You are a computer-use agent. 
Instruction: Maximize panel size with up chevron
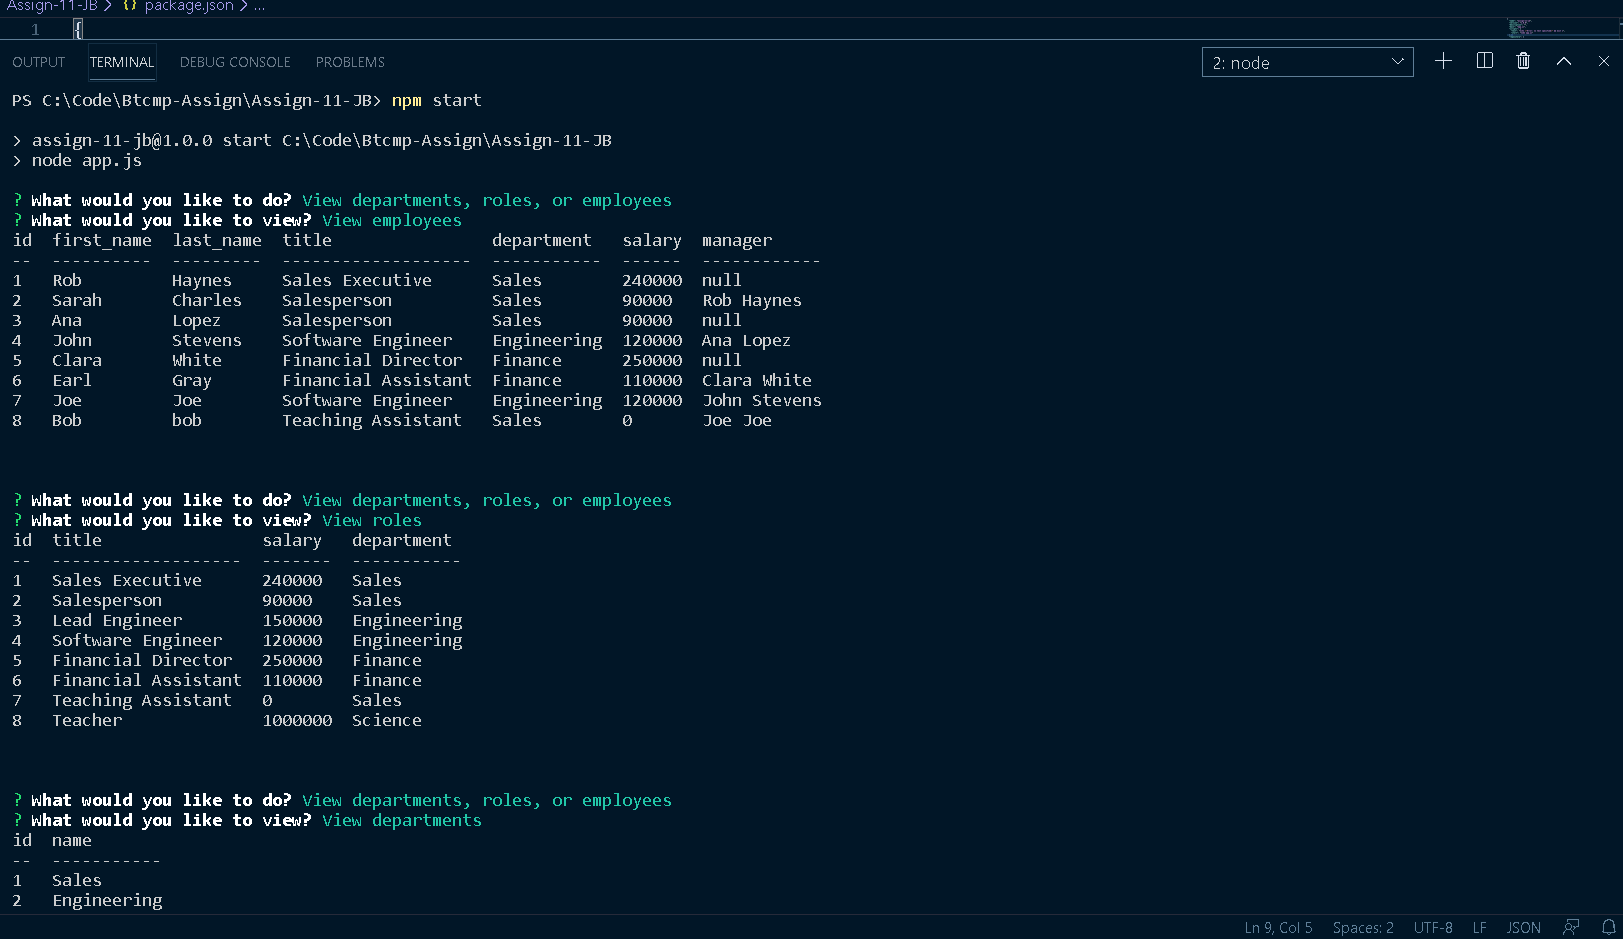coord(1564,62)
